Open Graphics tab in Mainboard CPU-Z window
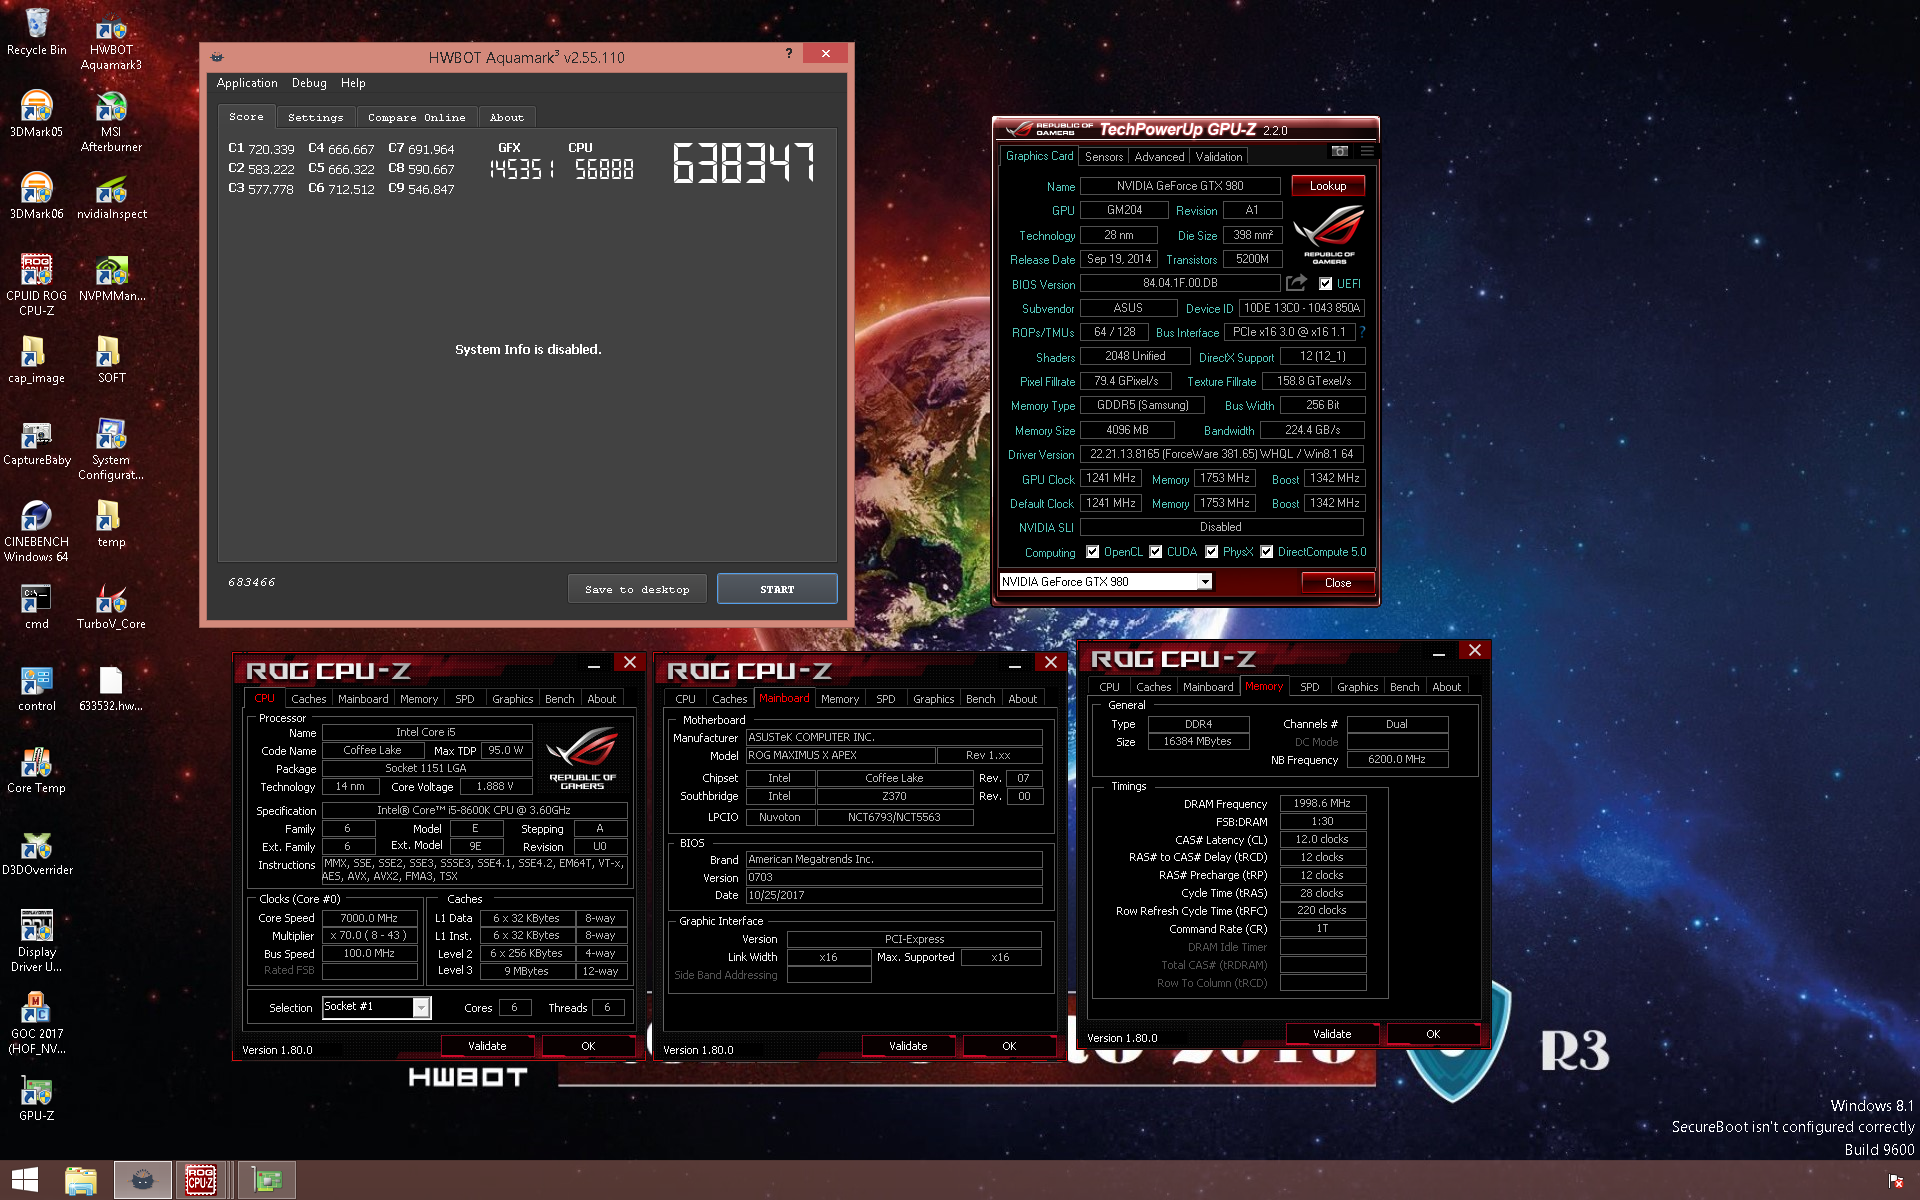Screen dimensions: 1920x1200 933,699
